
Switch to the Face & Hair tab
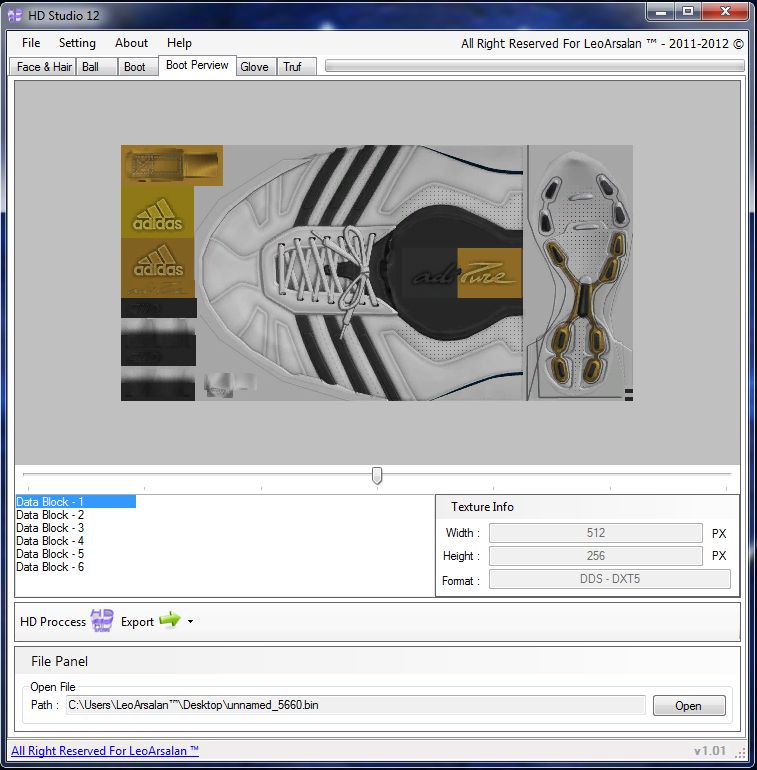[x=44, y=67]
